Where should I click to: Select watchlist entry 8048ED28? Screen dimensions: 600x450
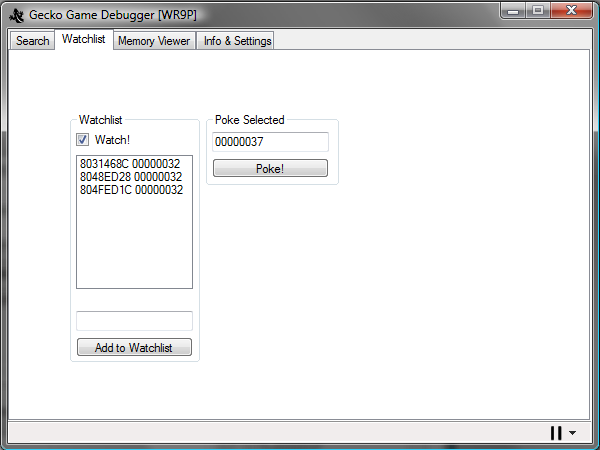point(130,177)
